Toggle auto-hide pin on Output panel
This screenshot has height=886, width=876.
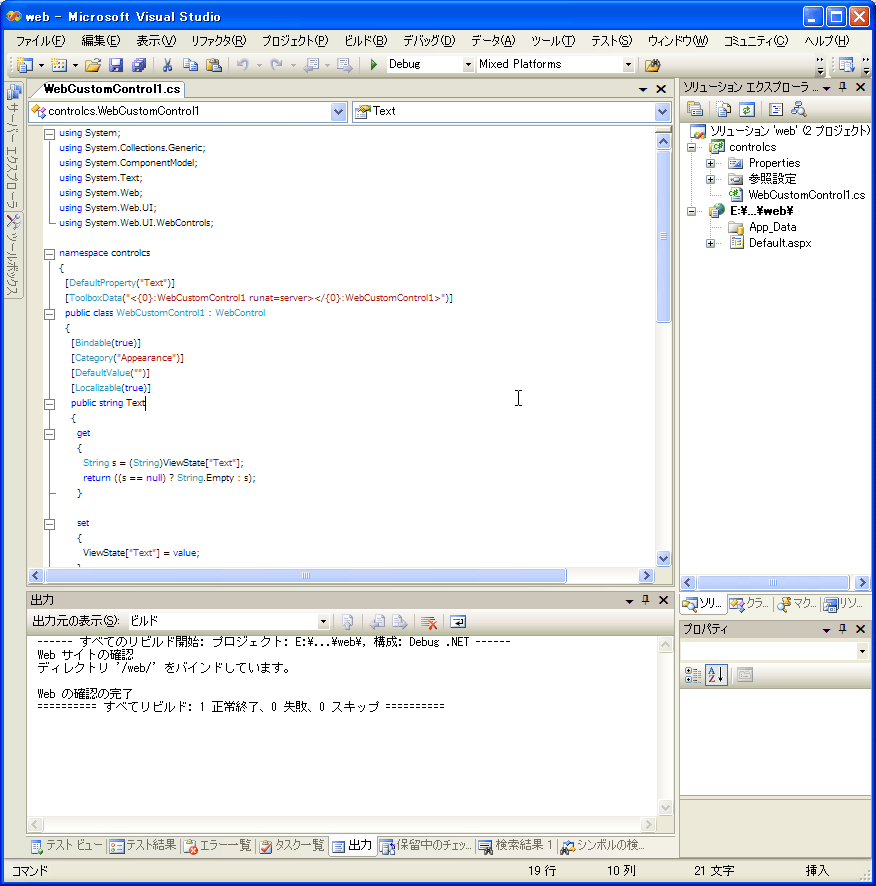(x=645, y=600)
